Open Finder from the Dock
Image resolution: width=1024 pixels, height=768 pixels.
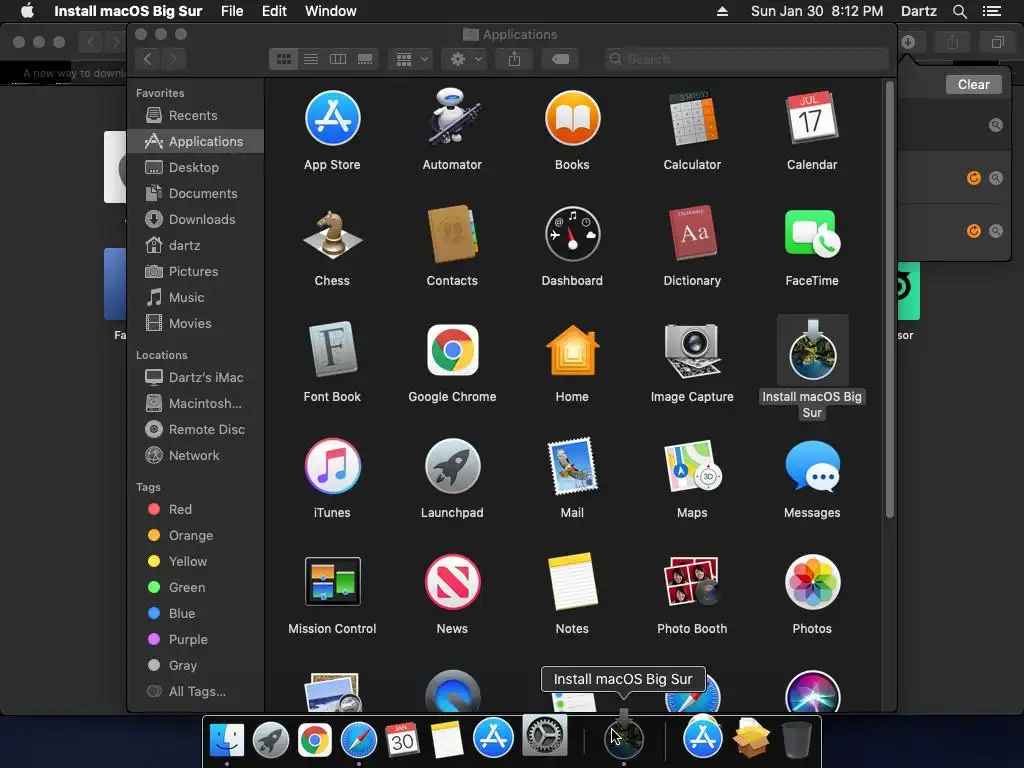[x=227, y=740]
